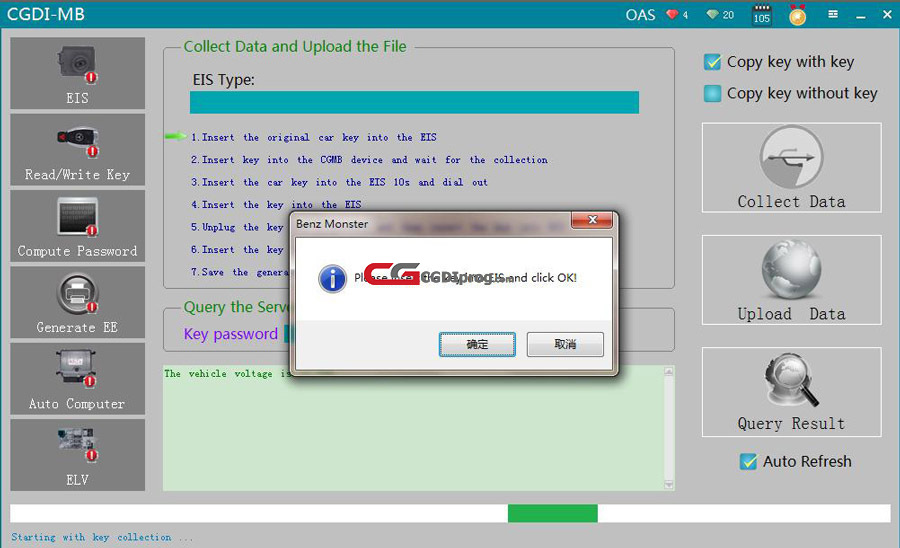900x548 pixels.
Task: Click the gold medal icon
Action: 797,15
